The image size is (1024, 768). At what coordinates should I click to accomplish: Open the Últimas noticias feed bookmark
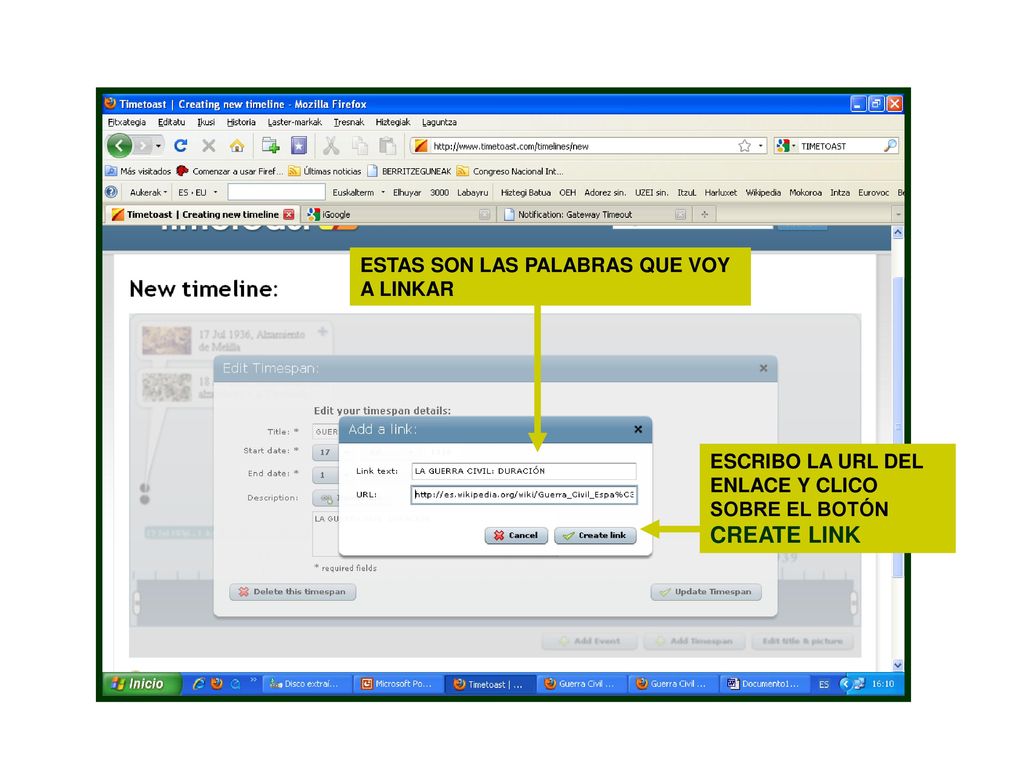325,171
